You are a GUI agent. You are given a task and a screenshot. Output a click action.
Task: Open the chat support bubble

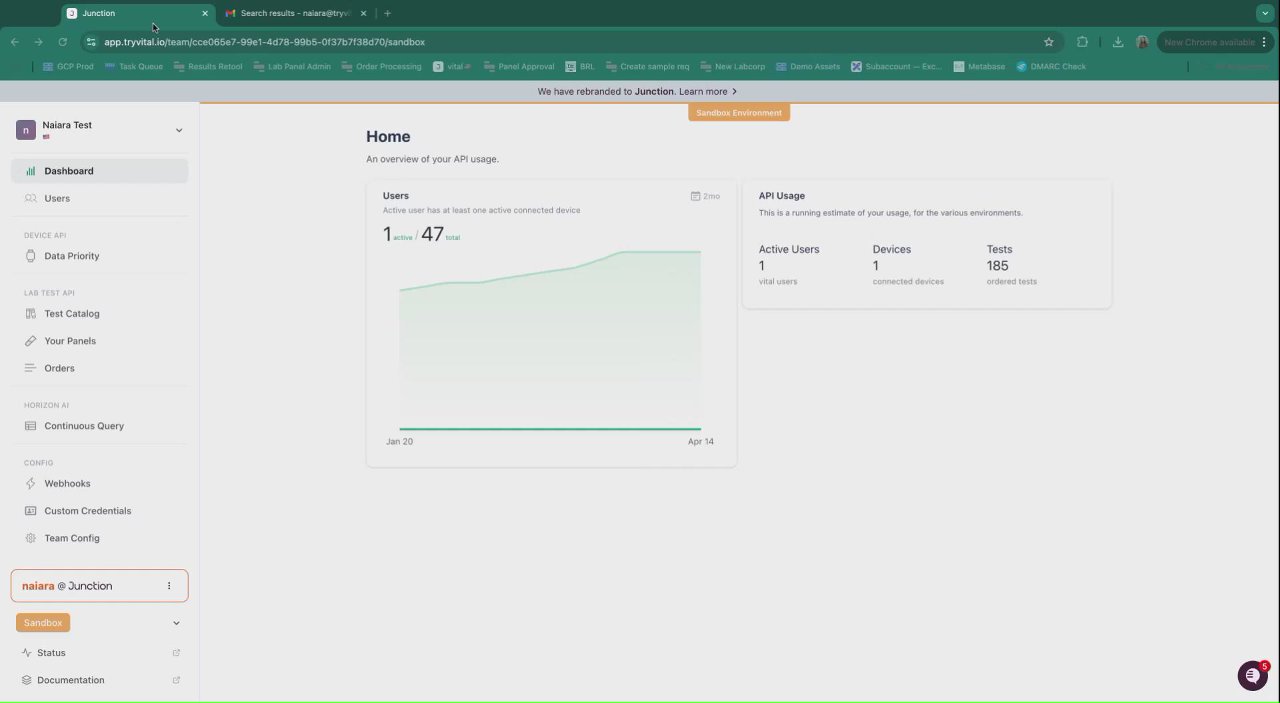(x=1252, y=676)
